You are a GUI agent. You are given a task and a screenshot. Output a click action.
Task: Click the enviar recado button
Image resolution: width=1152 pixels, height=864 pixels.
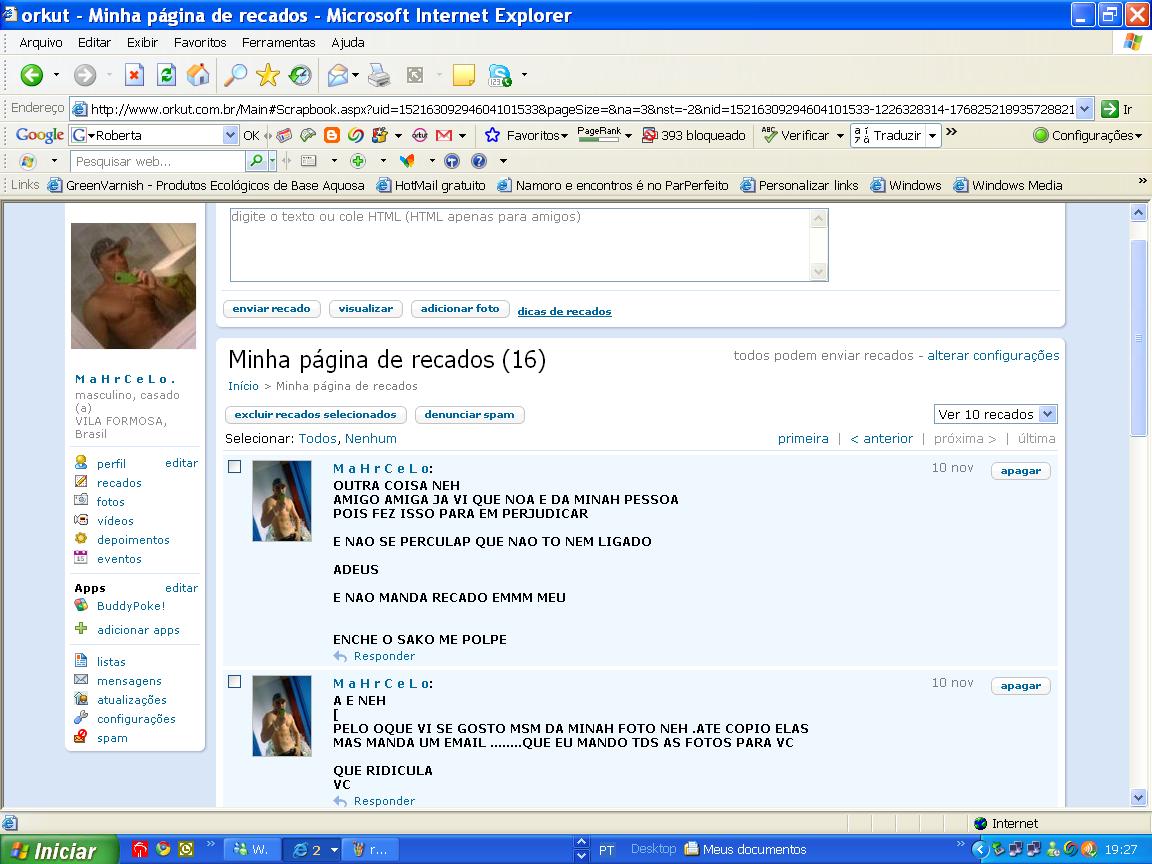pos(271,309)
